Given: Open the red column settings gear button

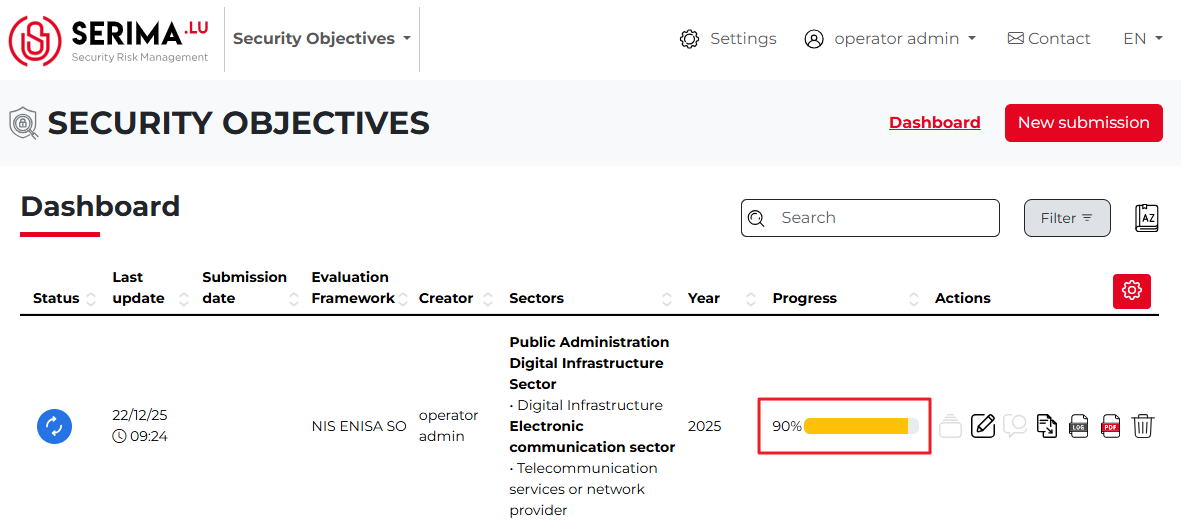Looking at the screenshot, I should pyautogui.click(x=1132, y=291).
